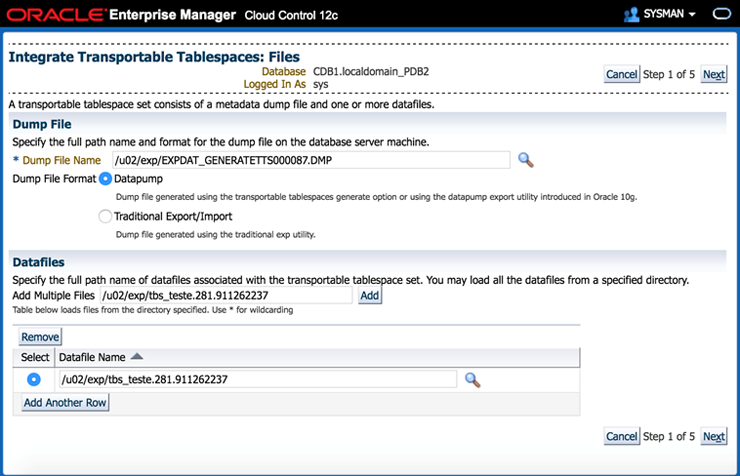
Task: Click the datafile name field in the table row
Action: (x=257, y=379)
